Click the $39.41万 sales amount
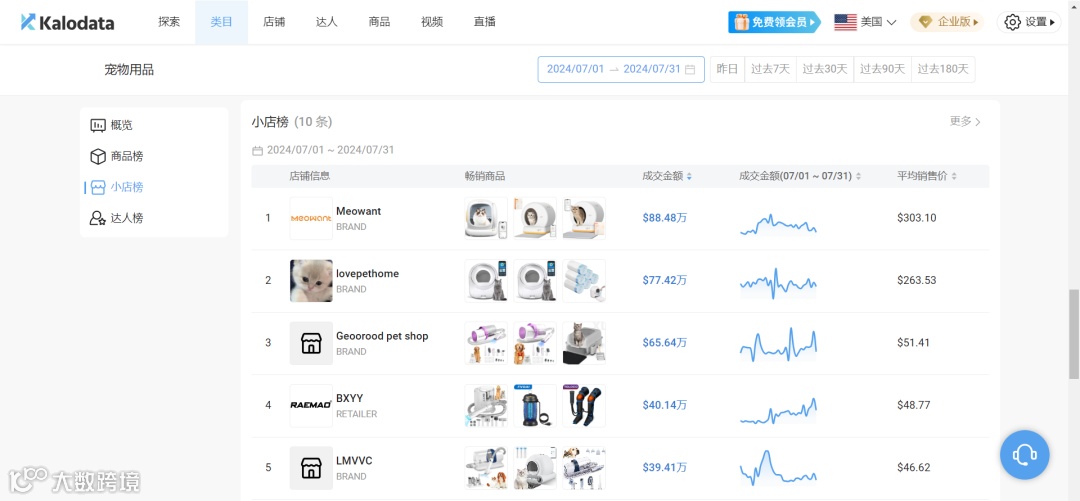Viewport: 1080px width, 501px height. (x=665, y=467)
